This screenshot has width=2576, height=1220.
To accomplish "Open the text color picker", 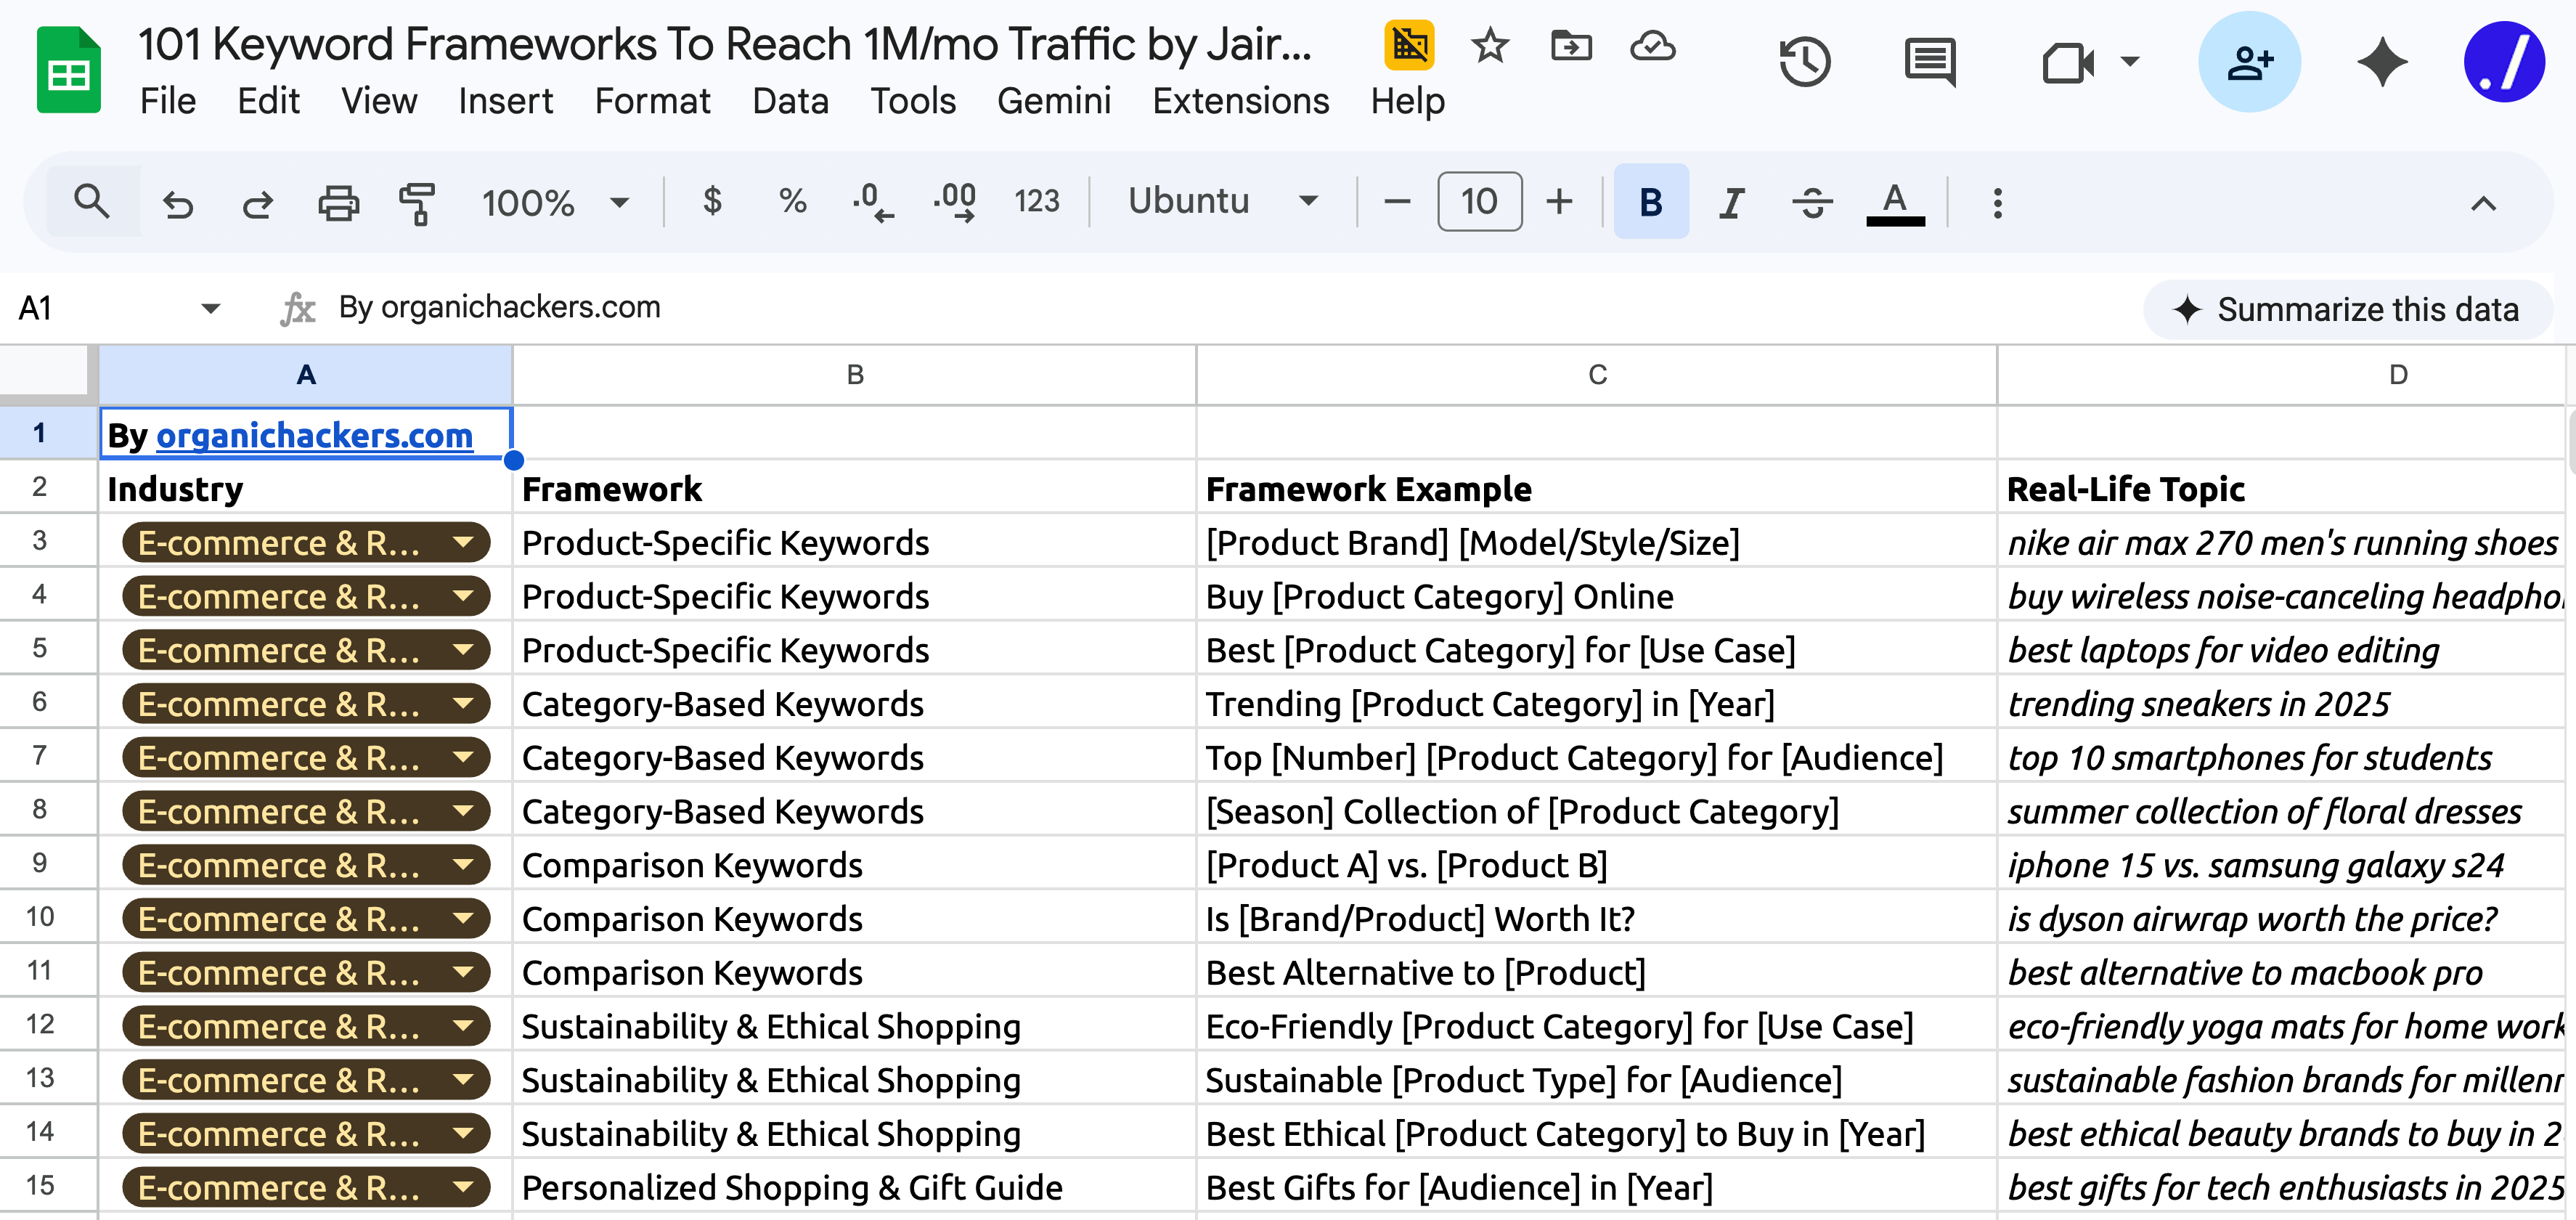I will 1894,202.
